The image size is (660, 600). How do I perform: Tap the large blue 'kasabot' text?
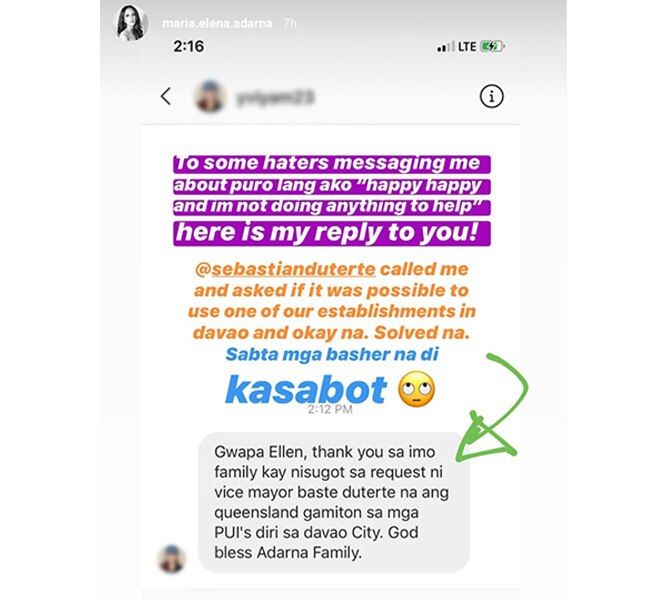tap(306, 389)
